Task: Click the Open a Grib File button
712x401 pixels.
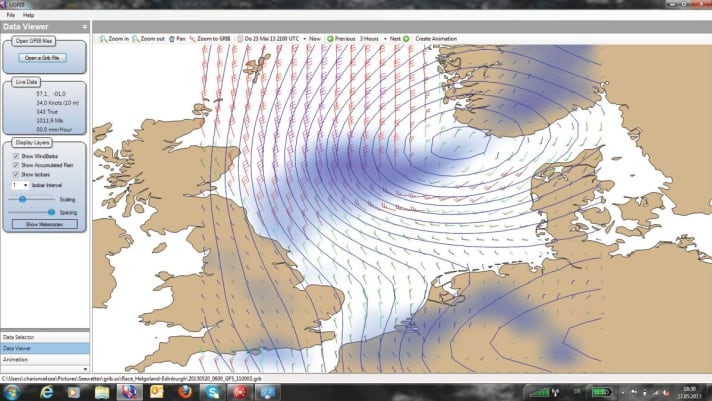Action: pyautogui.click(x=43, y=58)
